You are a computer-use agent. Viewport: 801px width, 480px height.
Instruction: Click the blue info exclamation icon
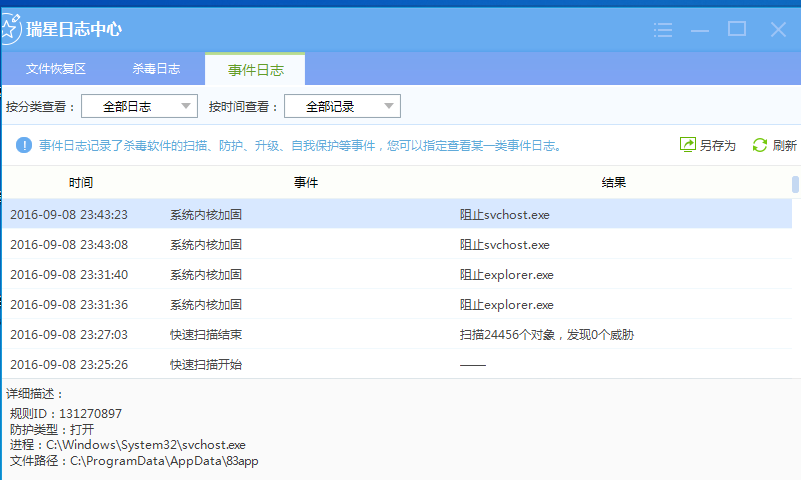[24, 145]
